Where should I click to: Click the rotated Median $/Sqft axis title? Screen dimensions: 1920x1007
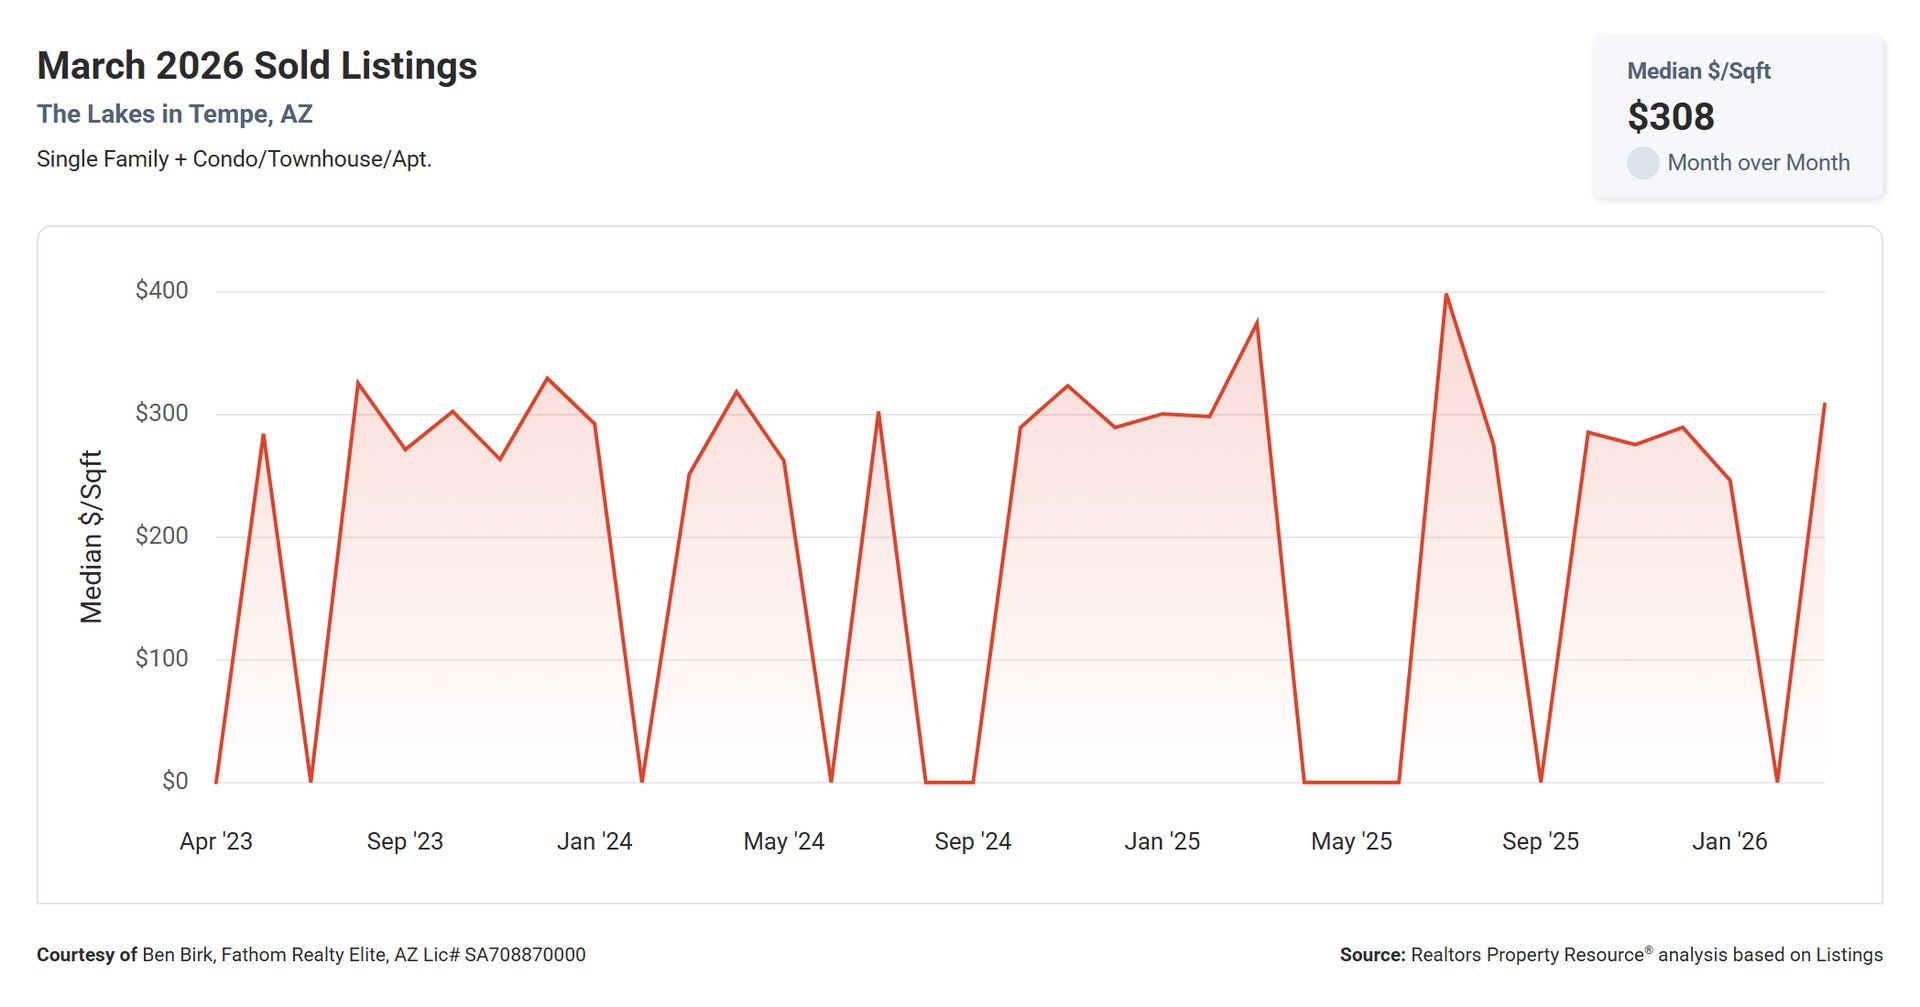(x=91, y=537)
